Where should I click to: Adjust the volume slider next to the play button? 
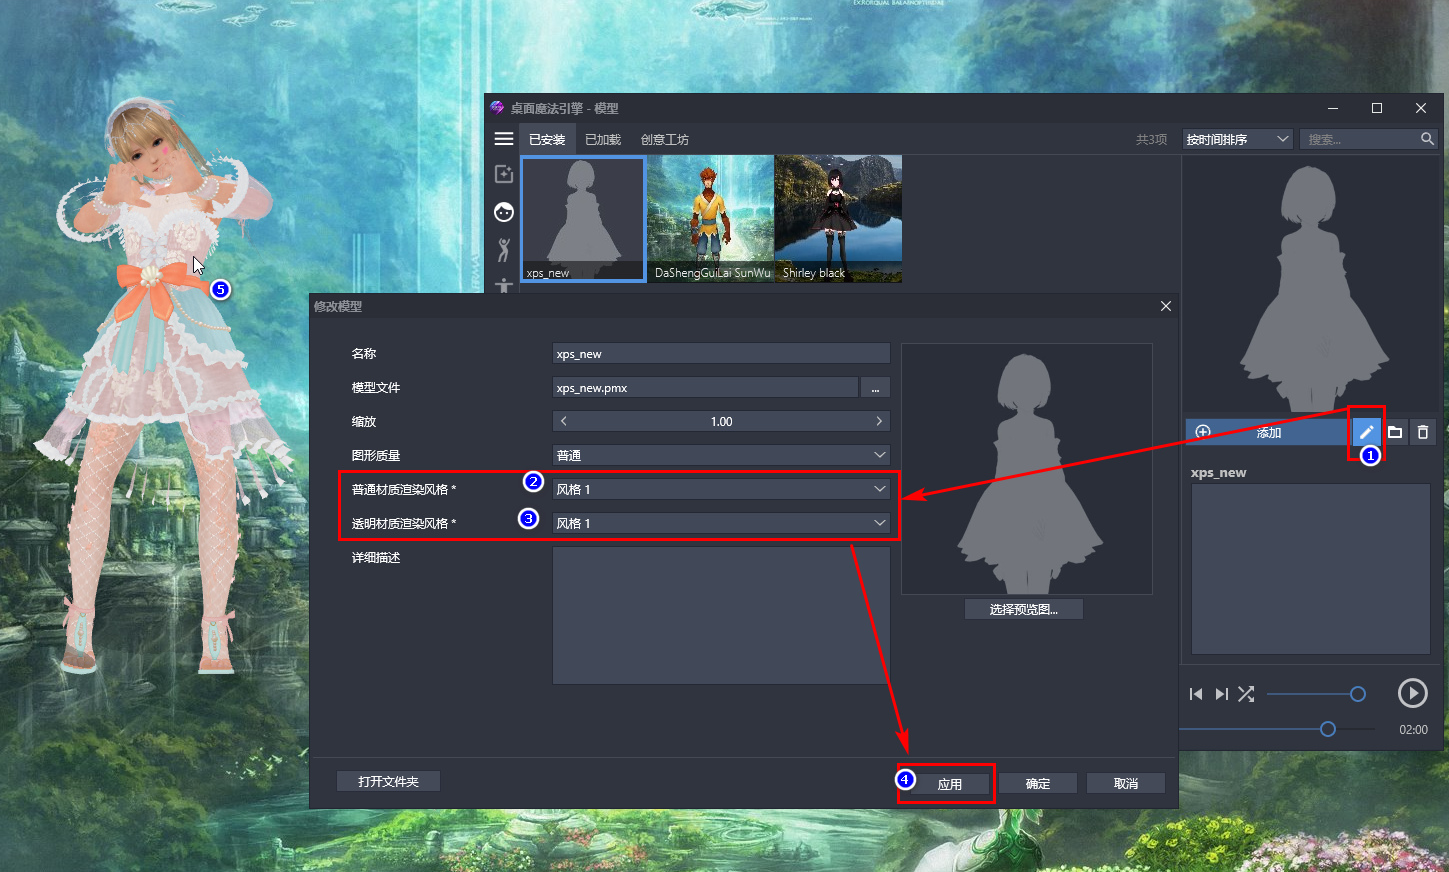click(x=1317, y=693)
